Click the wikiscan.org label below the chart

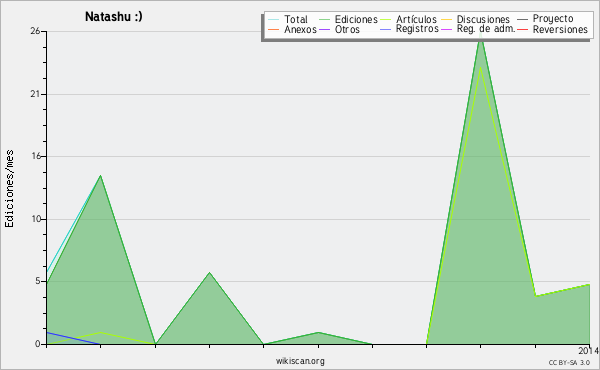[x=300, y=361]
